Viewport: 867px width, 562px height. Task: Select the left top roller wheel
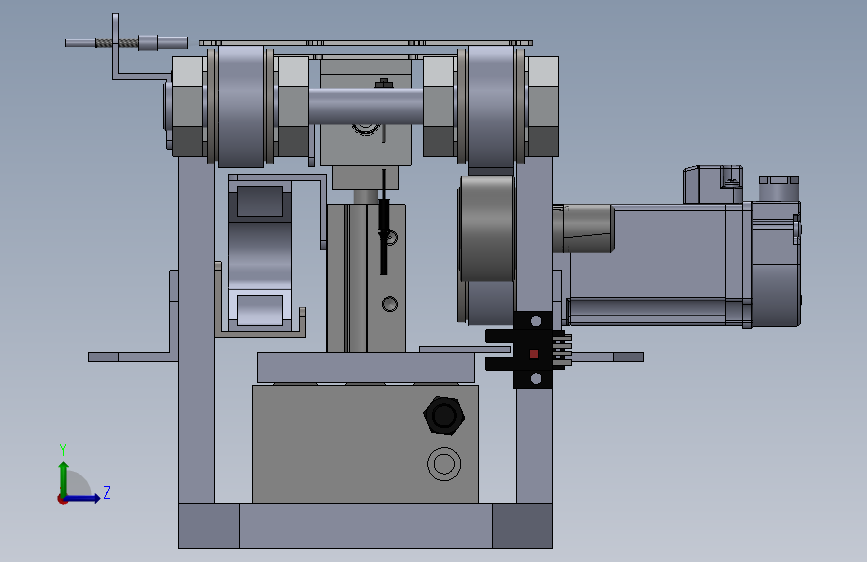coord(241,106)
